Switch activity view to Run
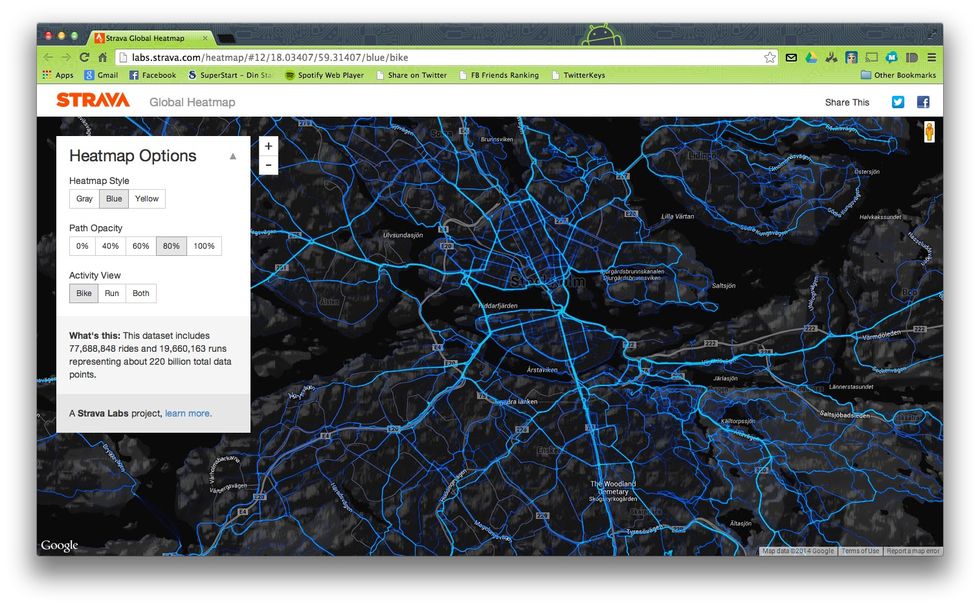This screenshot has width=980, height=607. pos(112,294)
